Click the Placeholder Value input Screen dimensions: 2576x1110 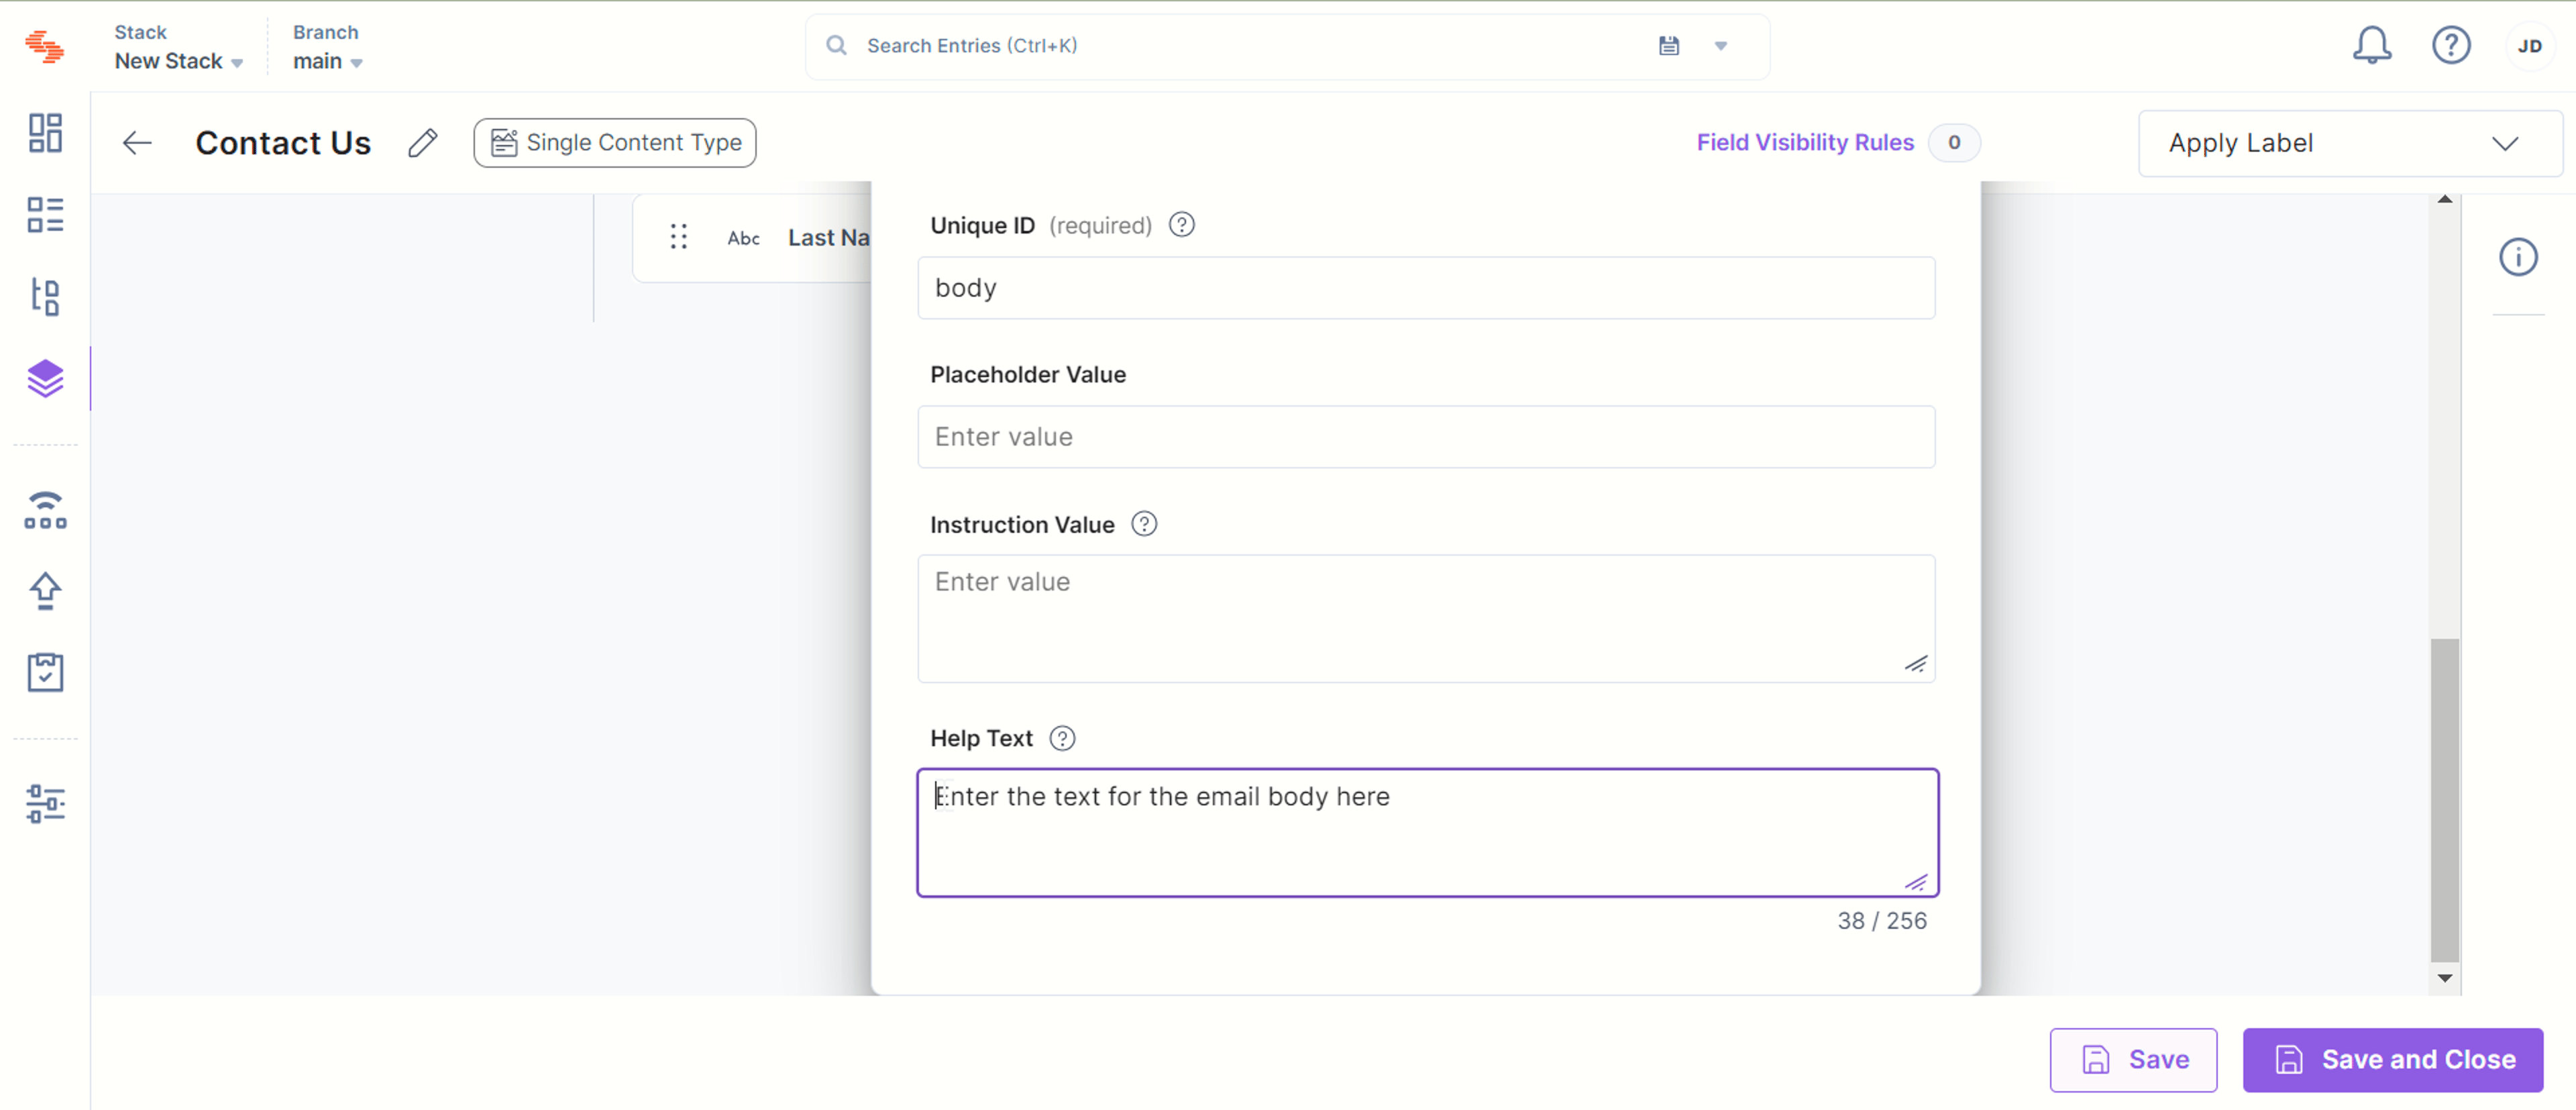1426,437
